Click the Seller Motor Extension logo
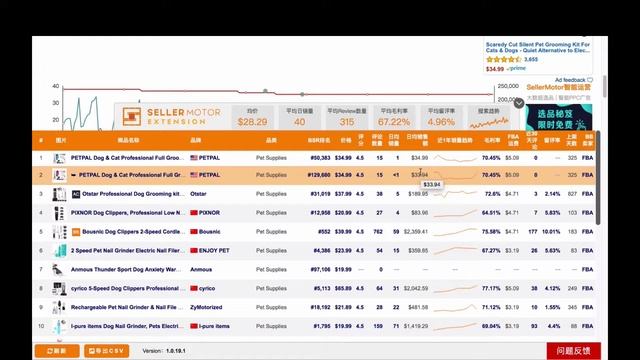Screen dimensions: 640x360 click(x=171, y=116)
